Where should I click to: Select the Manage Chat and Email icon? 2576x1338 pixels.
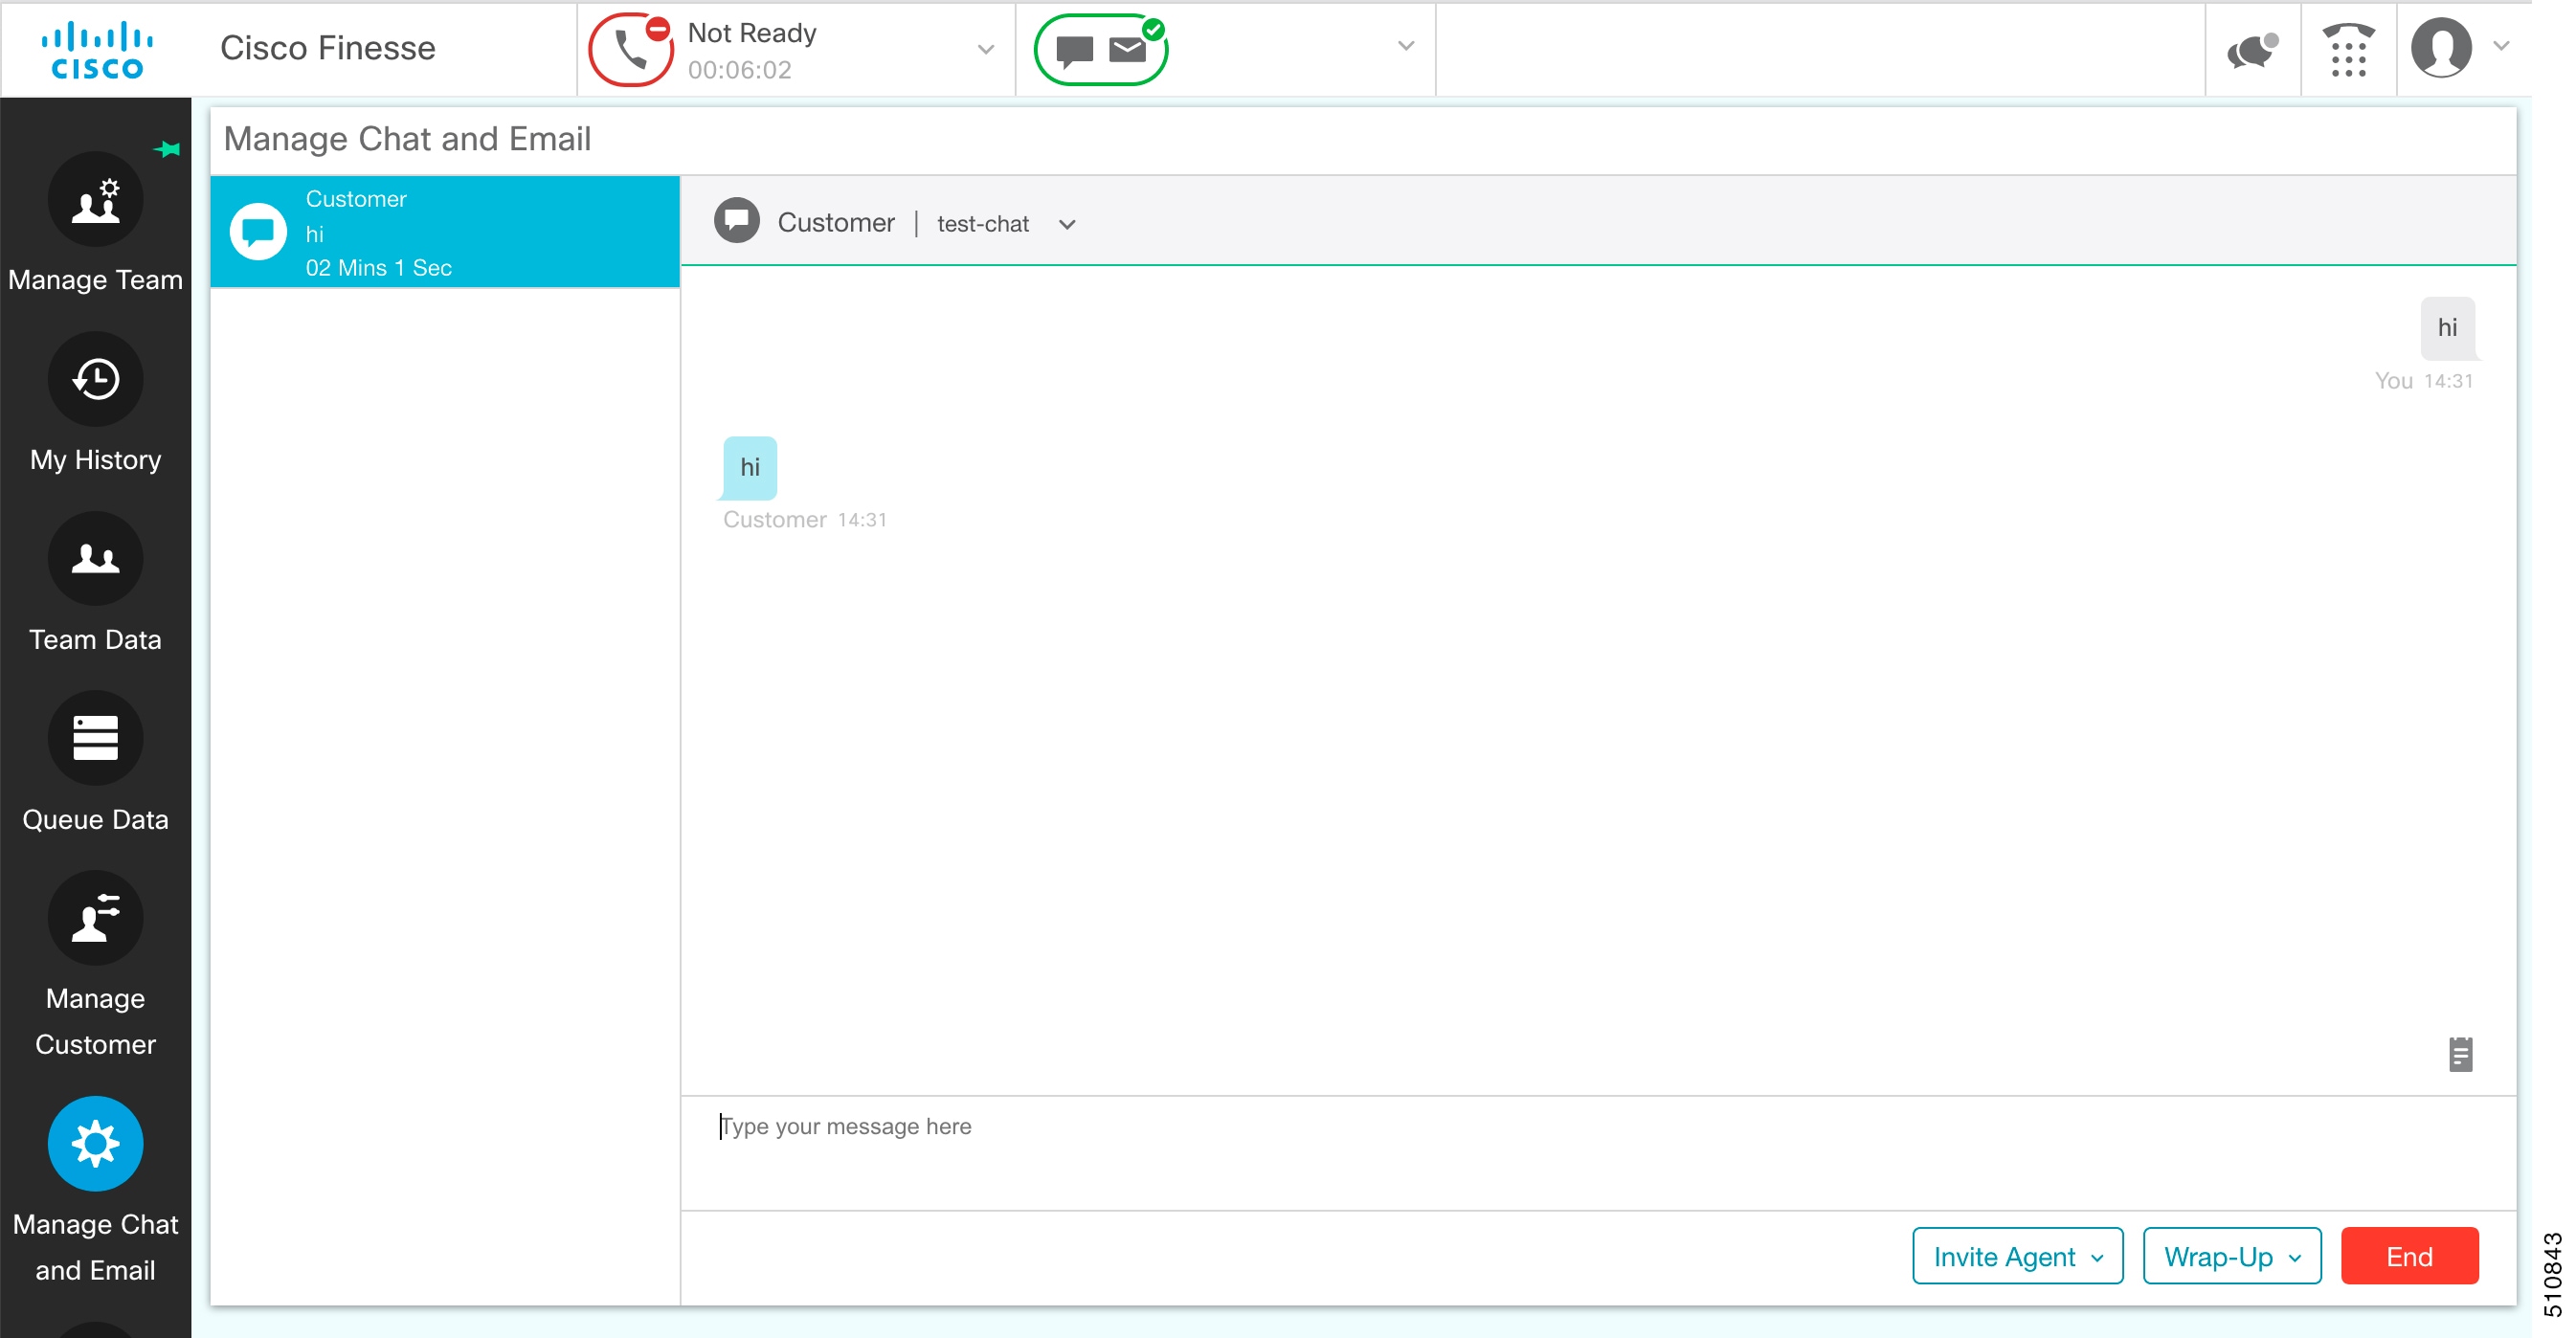(96, 1144)
